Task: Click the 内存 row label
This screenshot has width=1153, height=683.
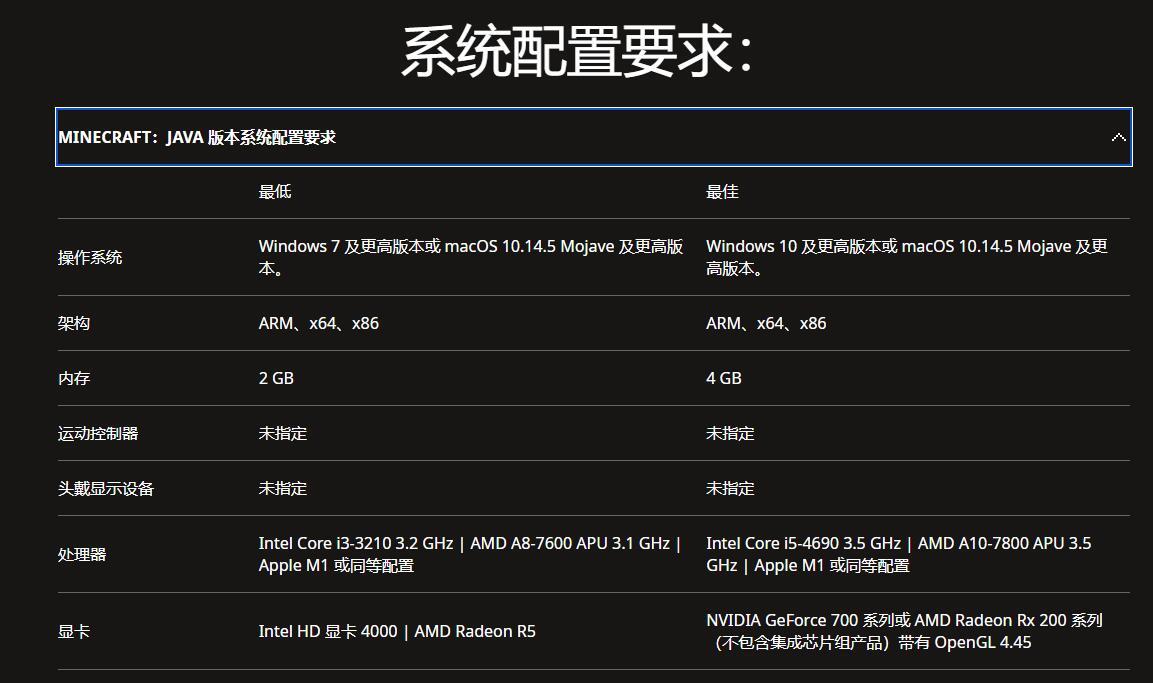Action: point(72,377)
